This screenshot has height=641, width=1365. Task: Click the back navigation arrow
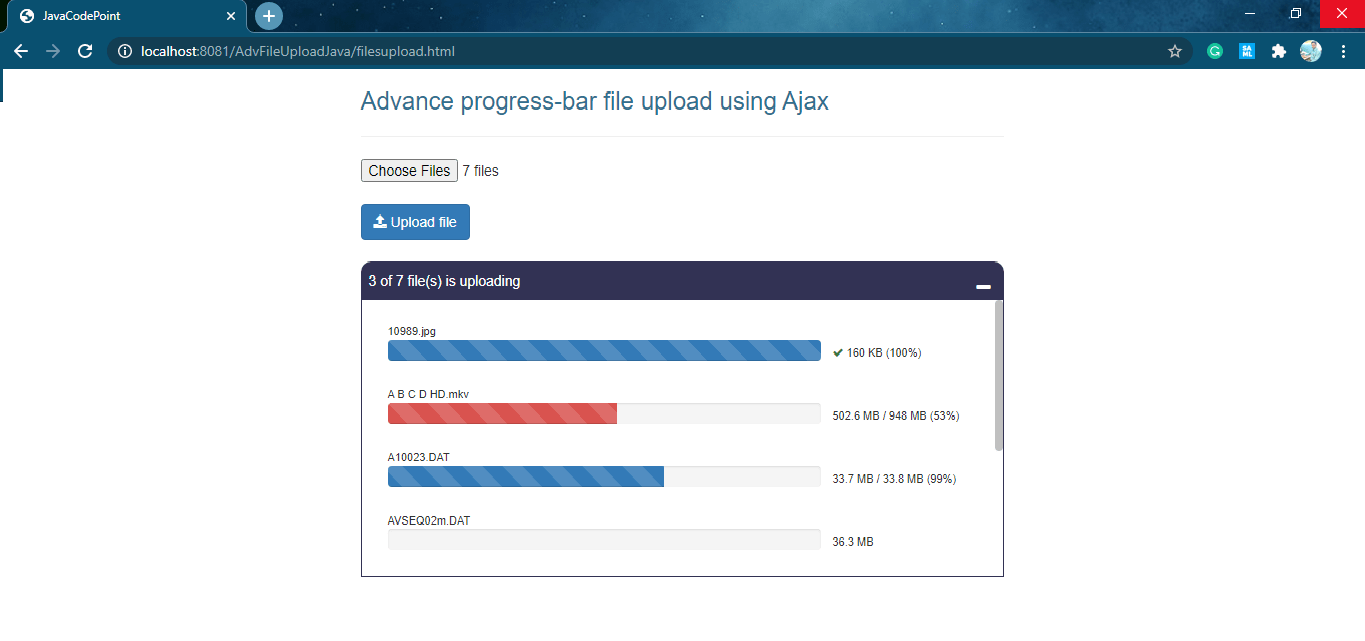pos(21,51)
